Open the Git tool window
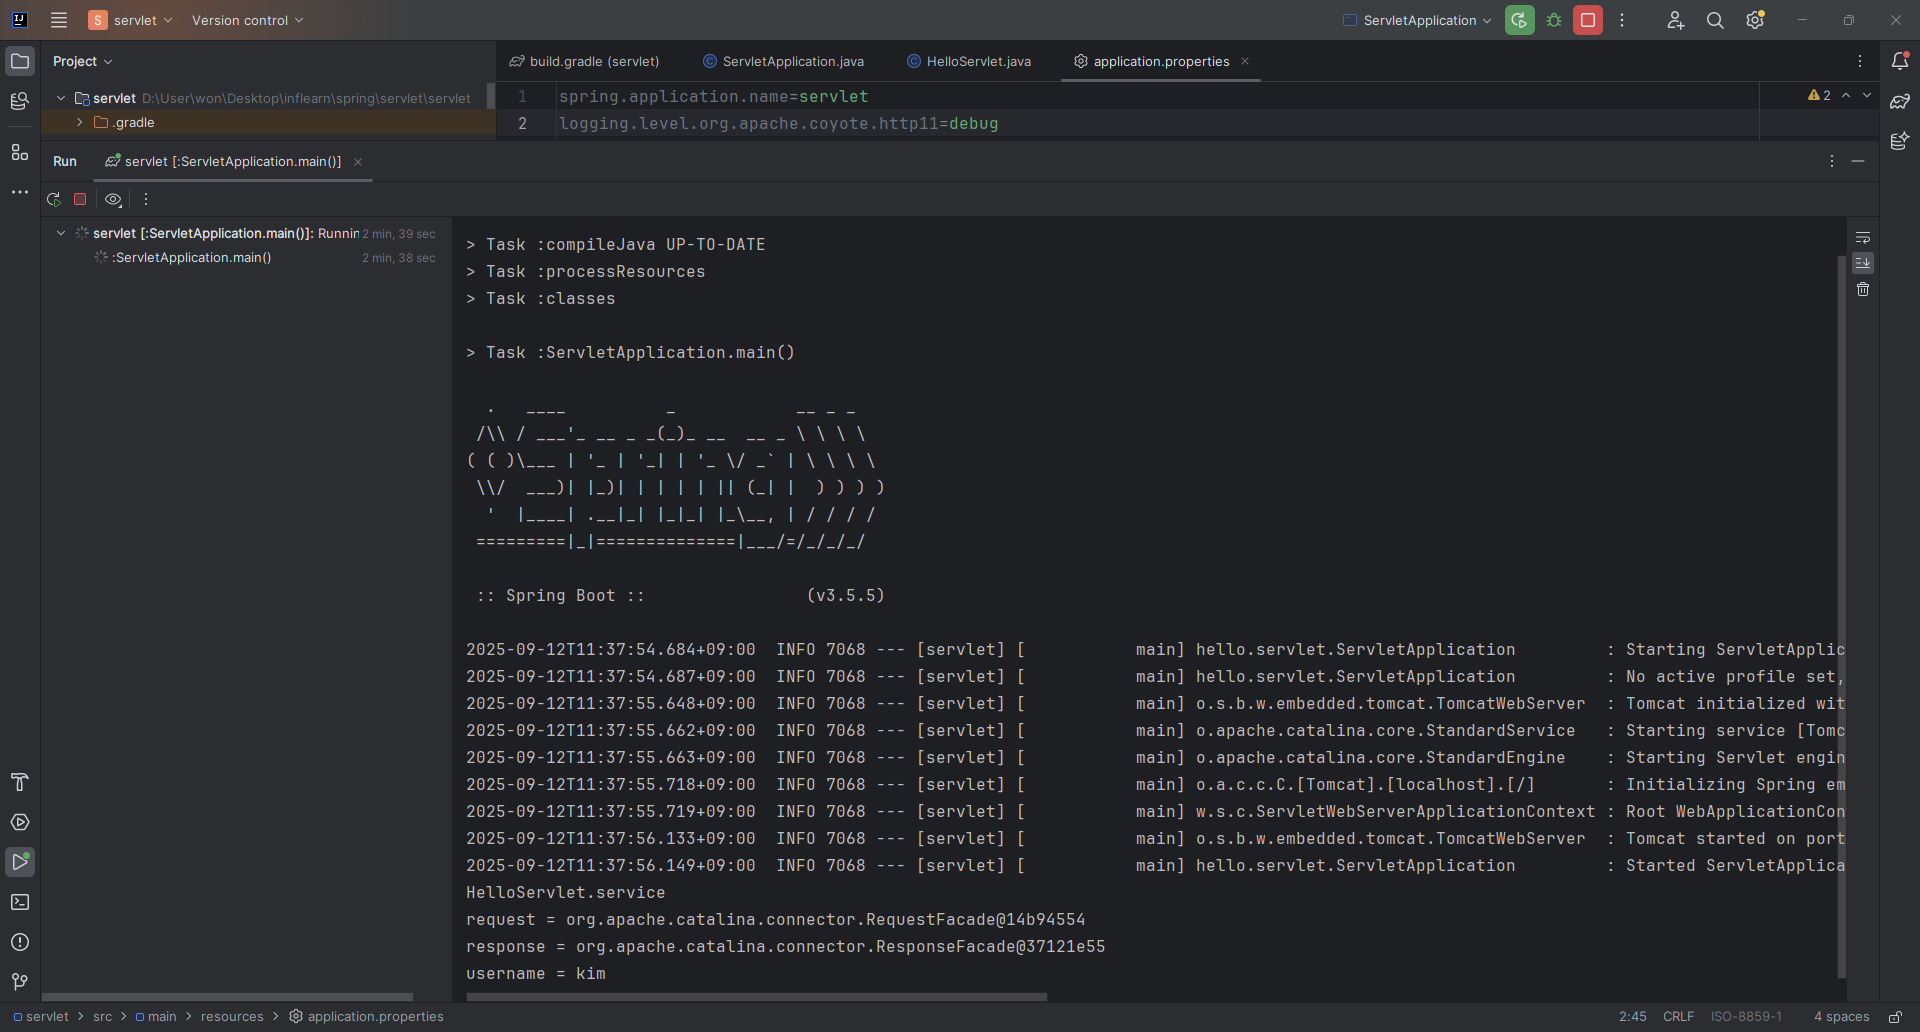The width and height of the screenshot is (1920, 1032). pyautogui.click(x=20, y=982)
